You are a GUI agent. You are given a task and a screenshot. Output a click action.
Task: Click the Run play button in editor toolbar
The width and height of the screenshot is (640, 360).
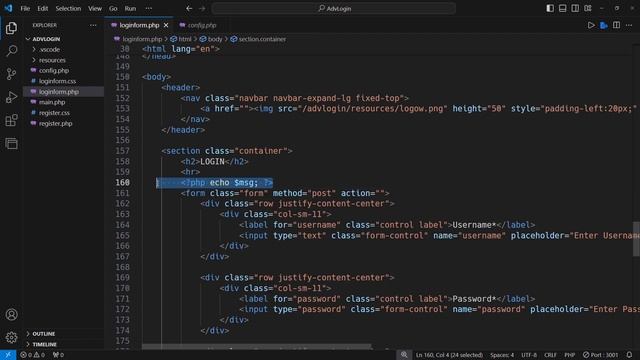tap(591, 25)
